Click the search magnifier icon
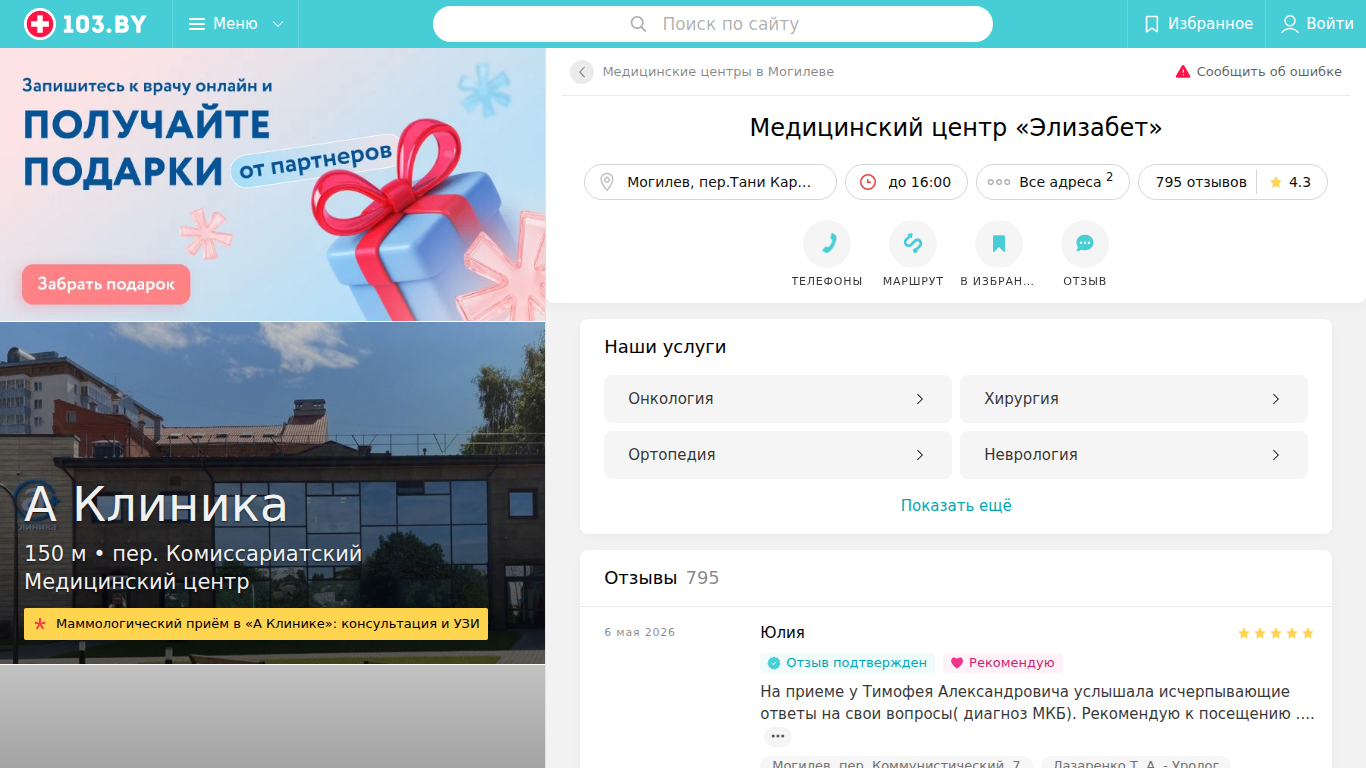The height and width of the screenshot is (768, 1366). (x=639, y=24)
